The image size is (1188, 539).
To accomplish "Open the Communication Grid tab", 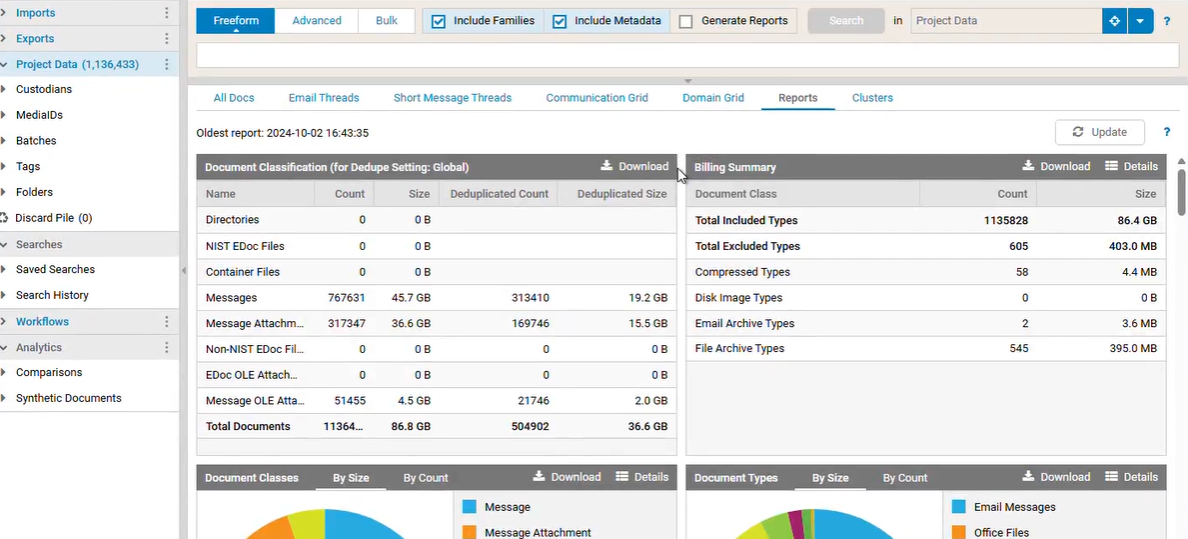I will coord(597,98).
